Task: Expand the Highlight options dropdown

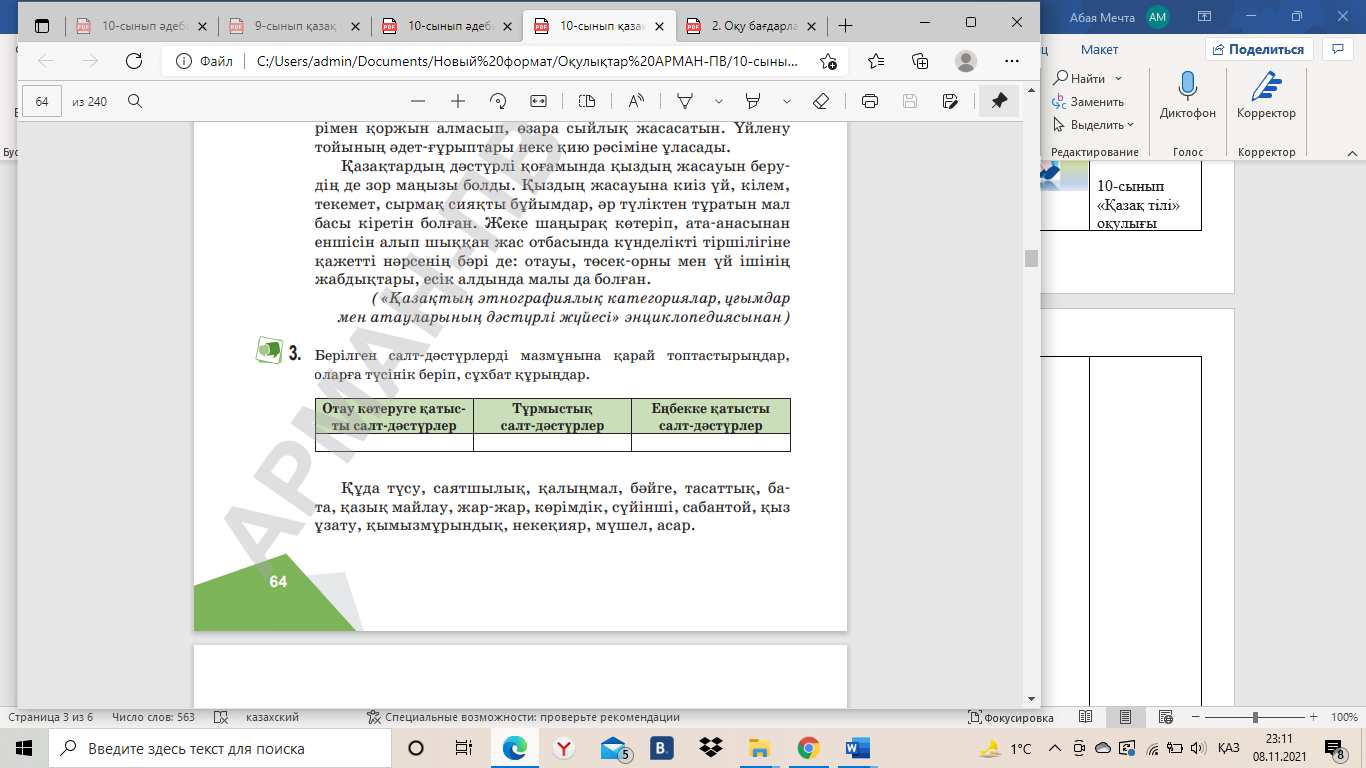Action: [x=787, y=101]
